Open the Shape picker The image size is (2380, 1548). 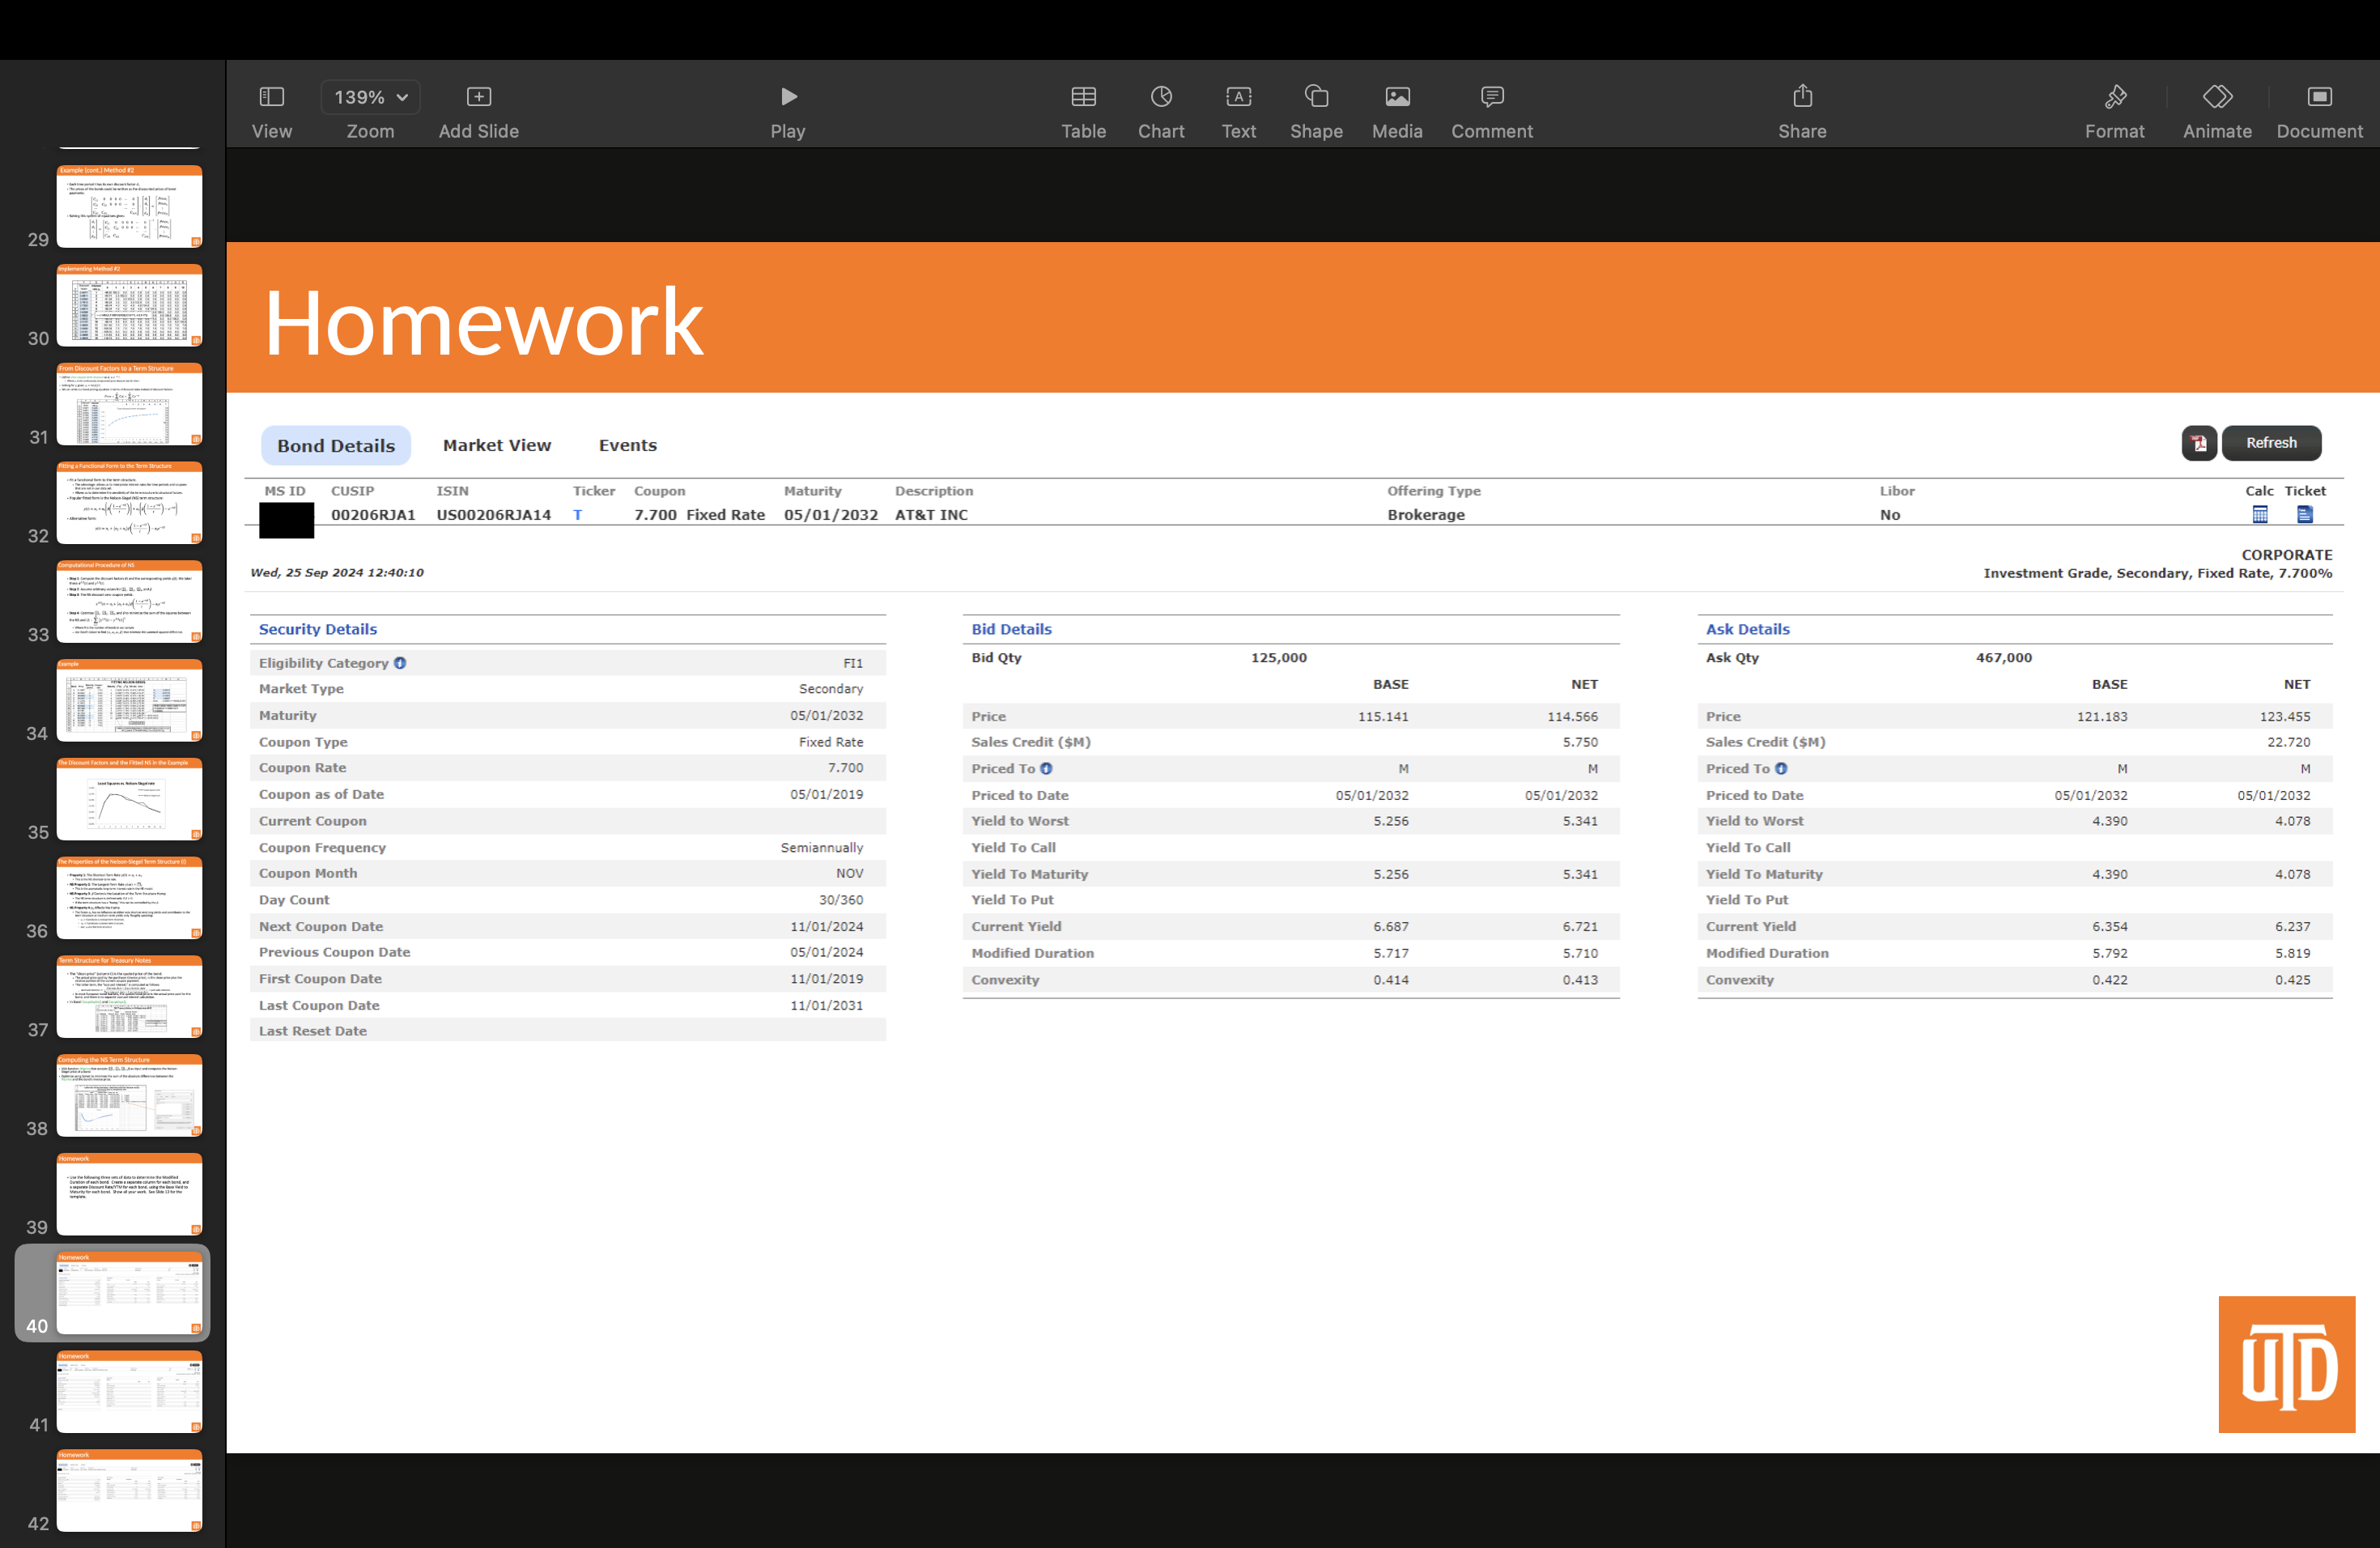(1316, 97)
